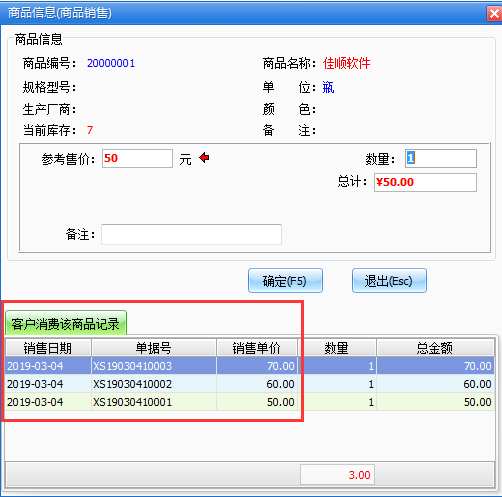The height and width of the screenshot is (497, 502).
Task: Click the 确定(F5) confirm button
Action: point(285,281)
